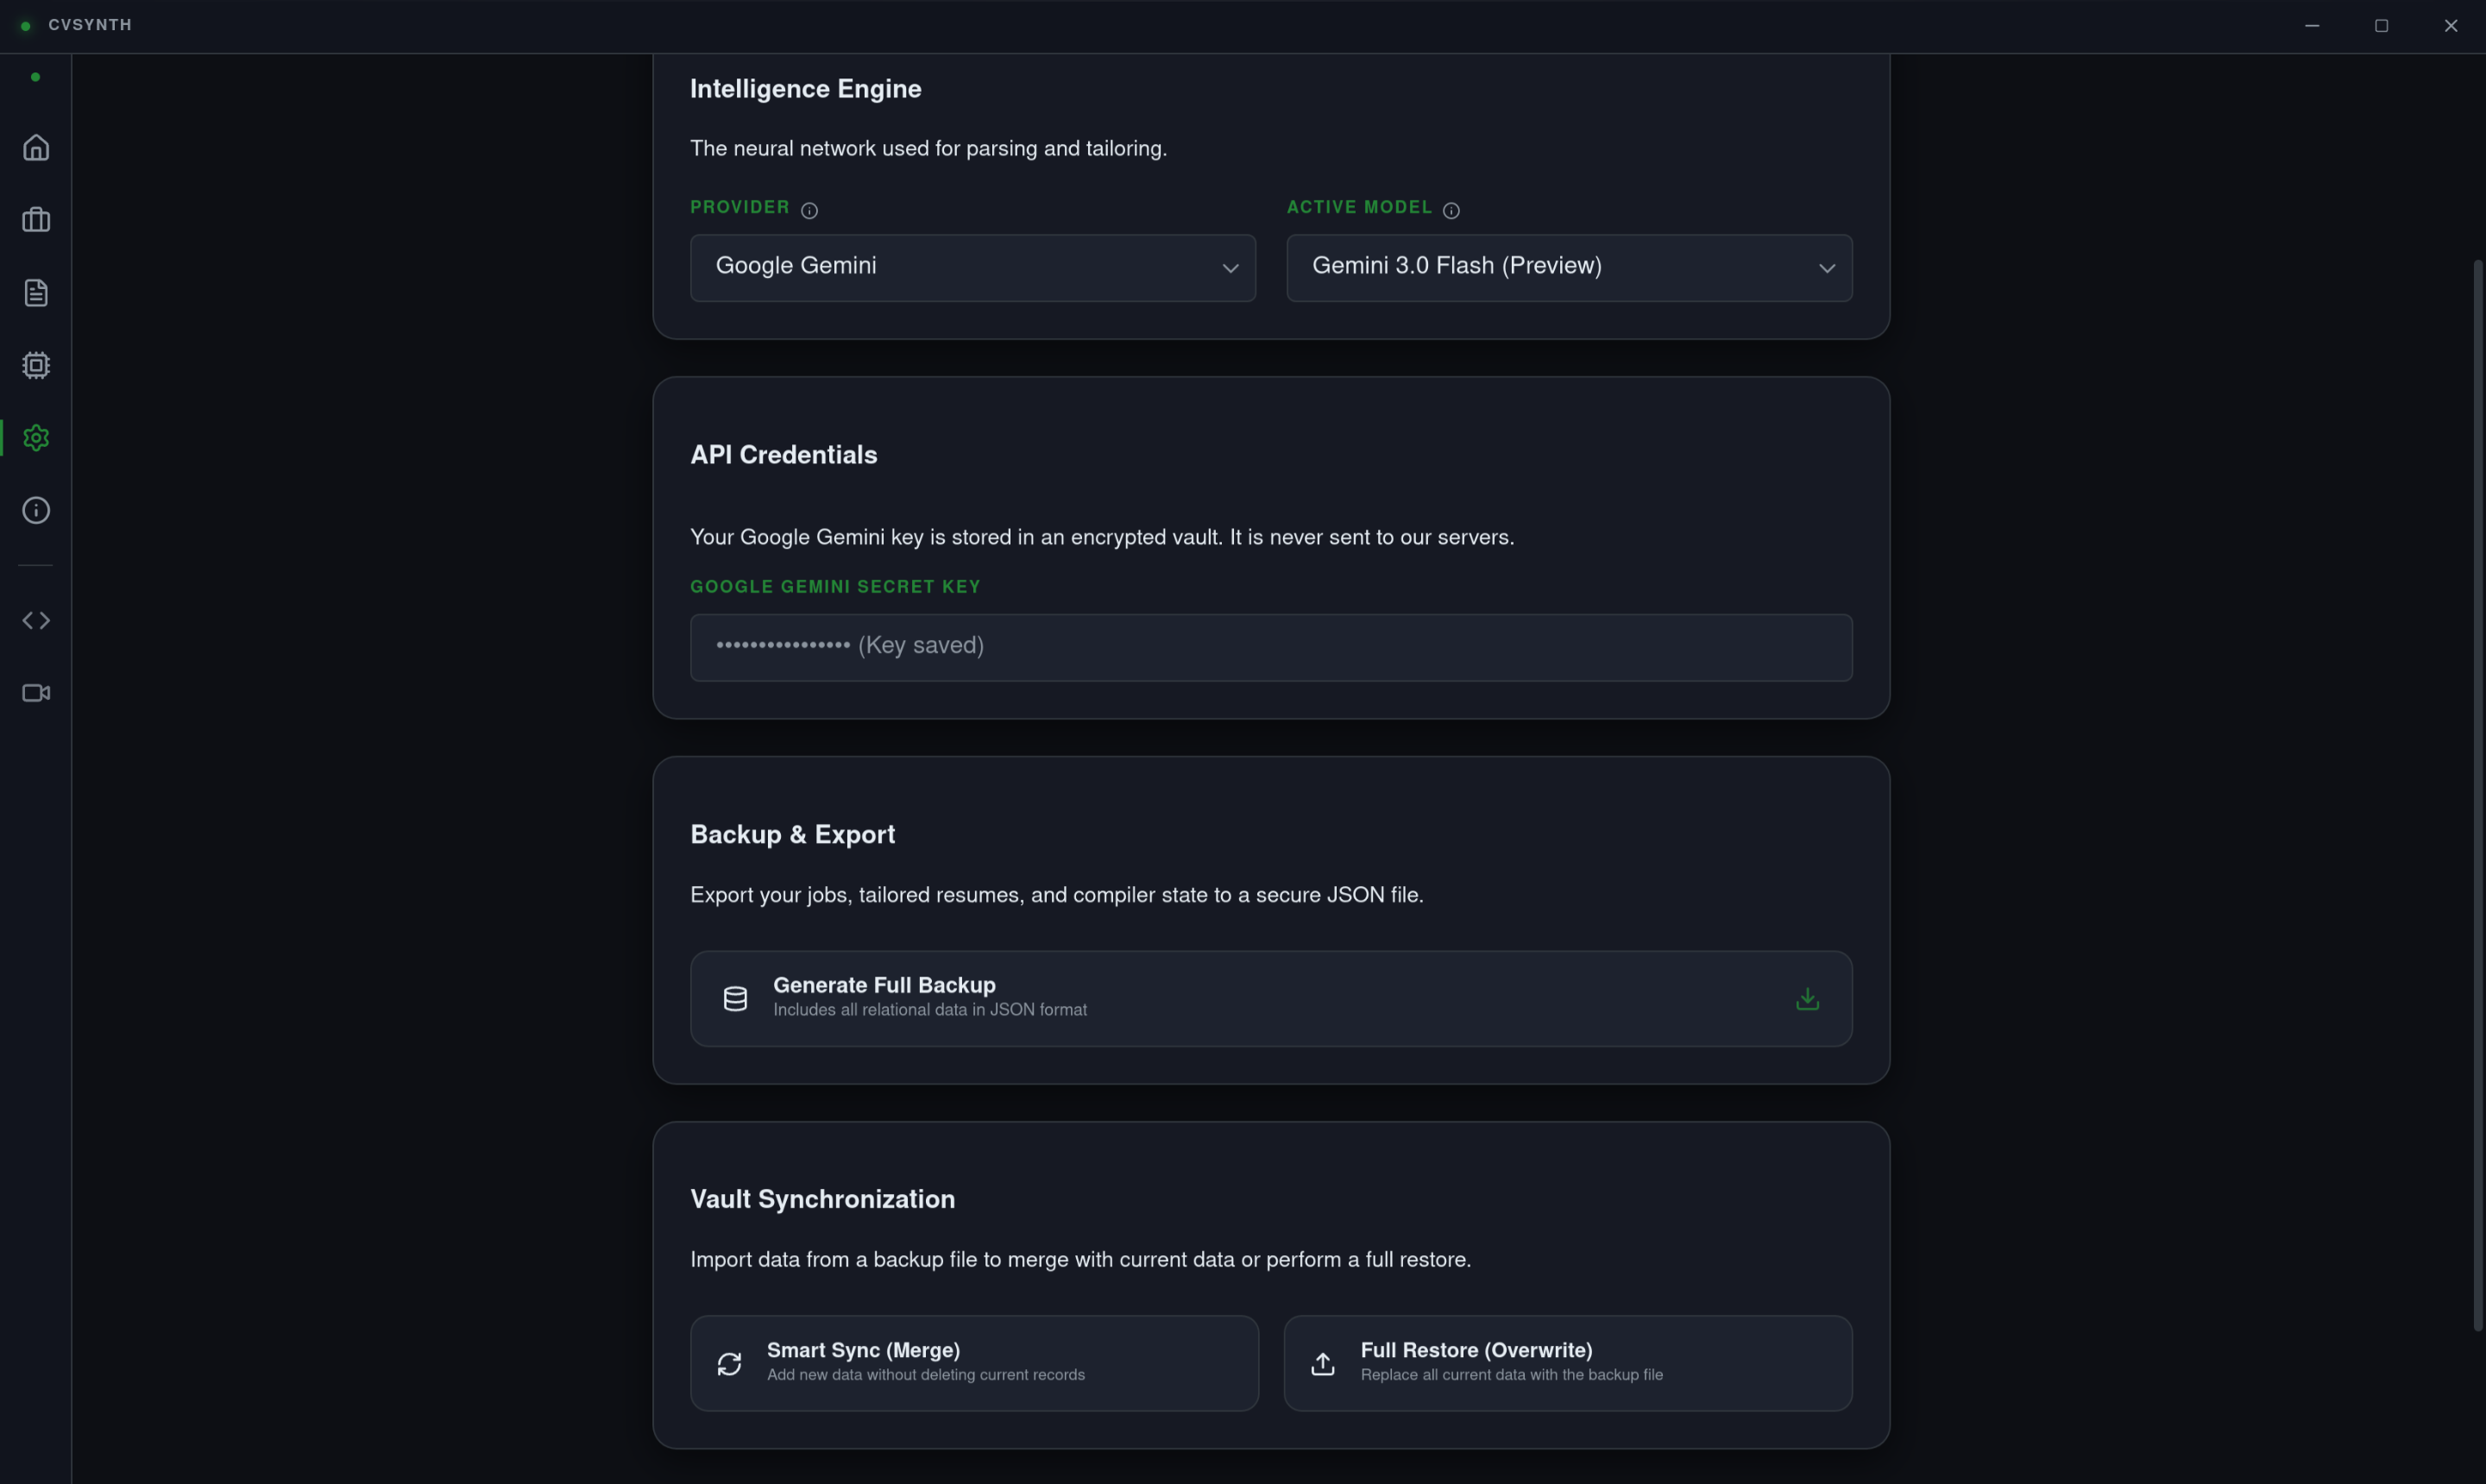Open the chip Compiler icon in sidebar
Viewport: 2486px width, 1484px height.
tap(36, 365)
